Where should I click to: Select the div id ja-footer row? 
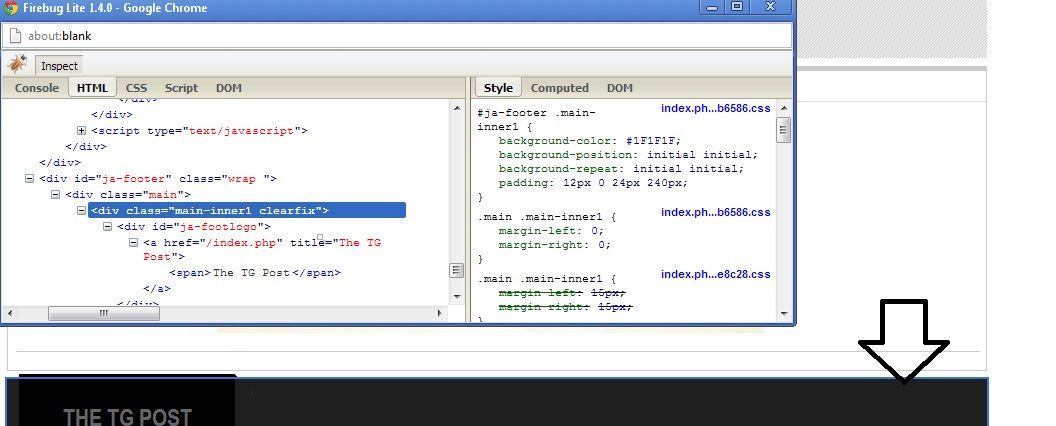click(158, 178)
